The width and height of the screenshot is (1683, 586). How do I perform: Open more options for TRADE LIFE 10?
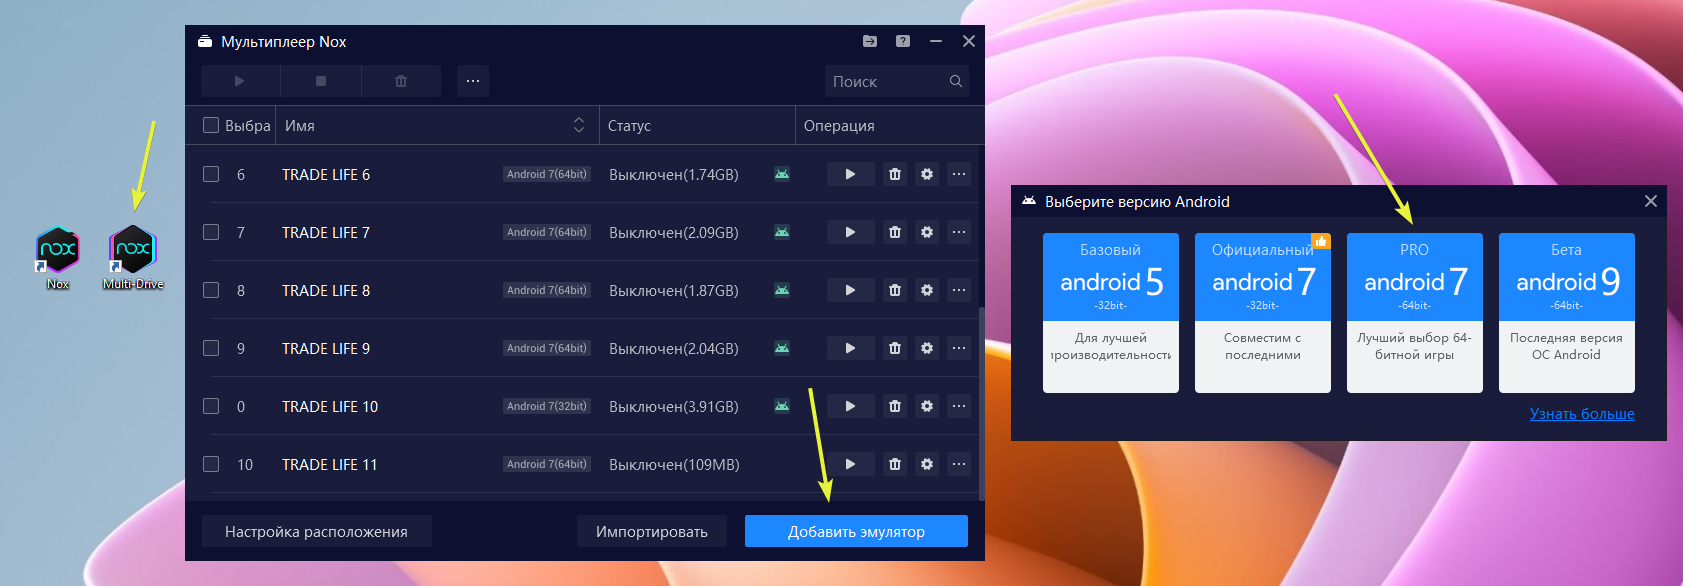coord(959,406)
